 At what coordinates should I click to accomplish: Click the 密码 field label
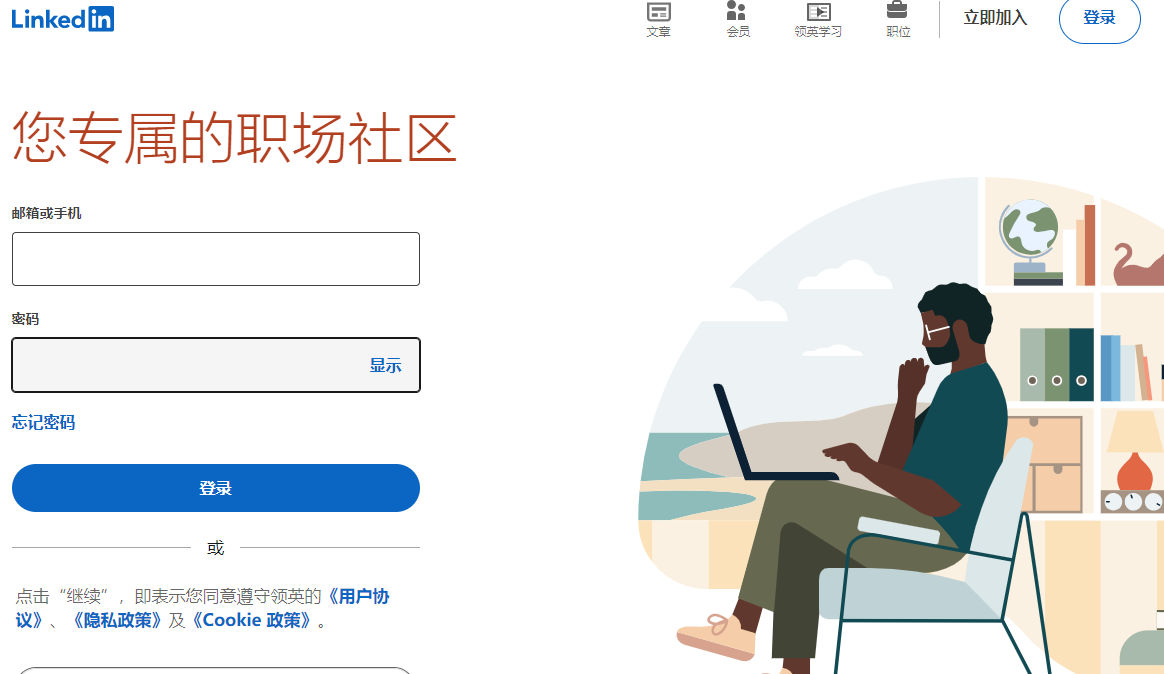pyautogui.click(x=25, y=319)
